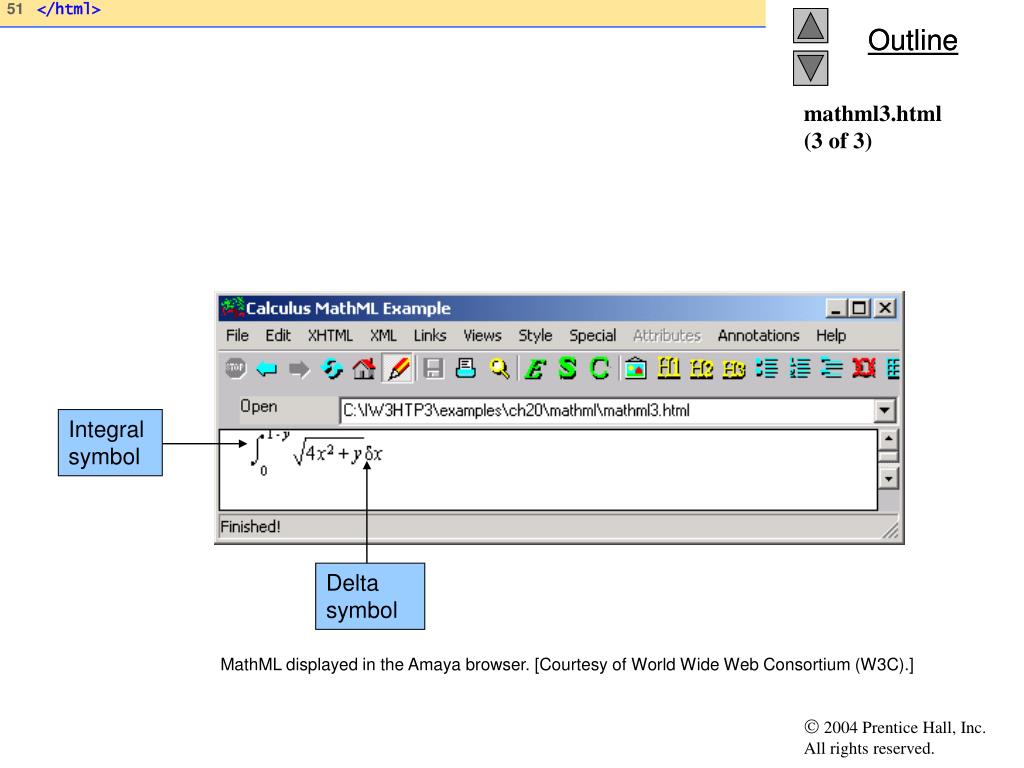
Task: Open the Style menu
Action: [535, 336]
